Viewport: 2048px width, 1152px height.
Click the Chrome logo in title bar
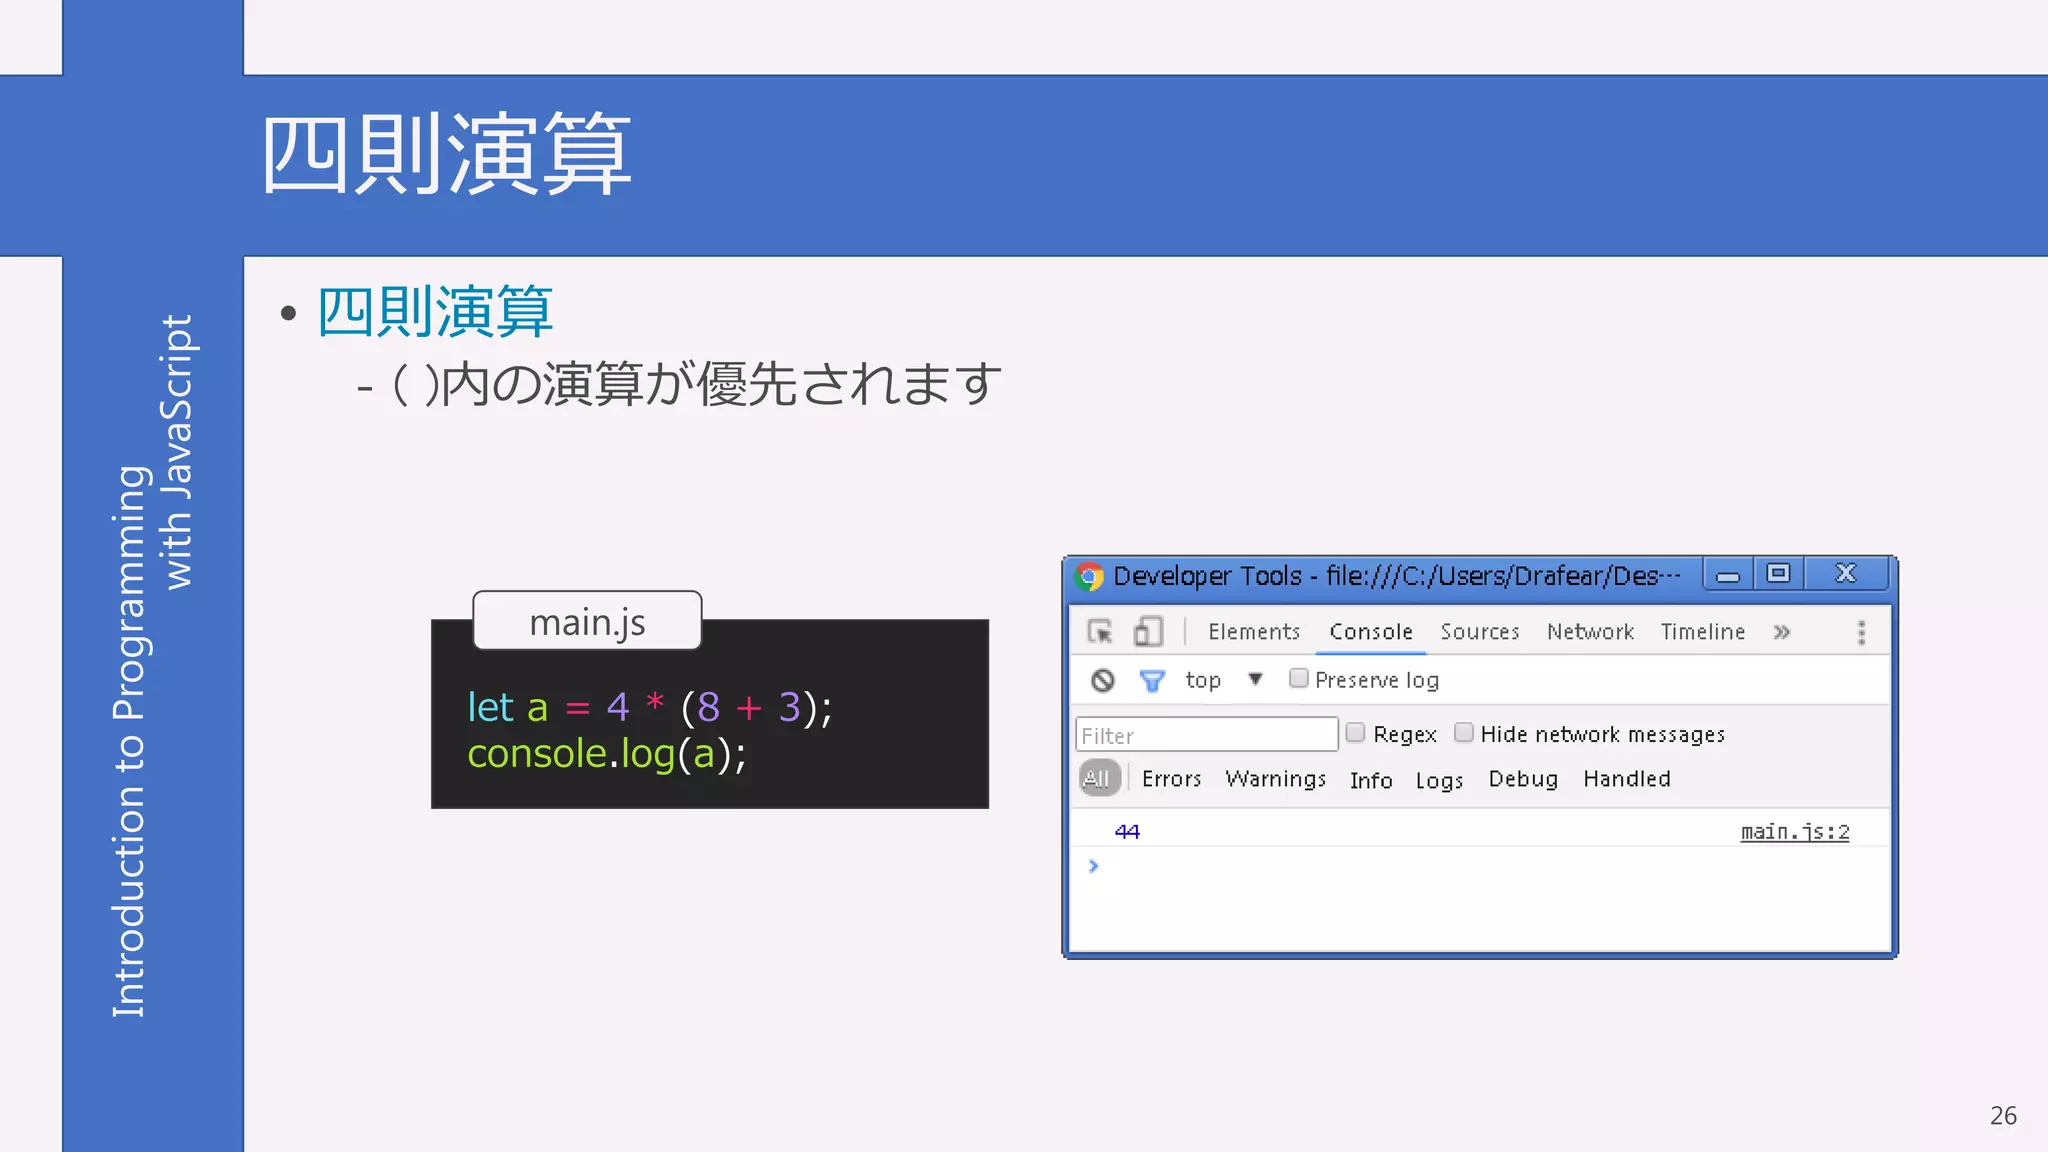(x=1090, y=576)
